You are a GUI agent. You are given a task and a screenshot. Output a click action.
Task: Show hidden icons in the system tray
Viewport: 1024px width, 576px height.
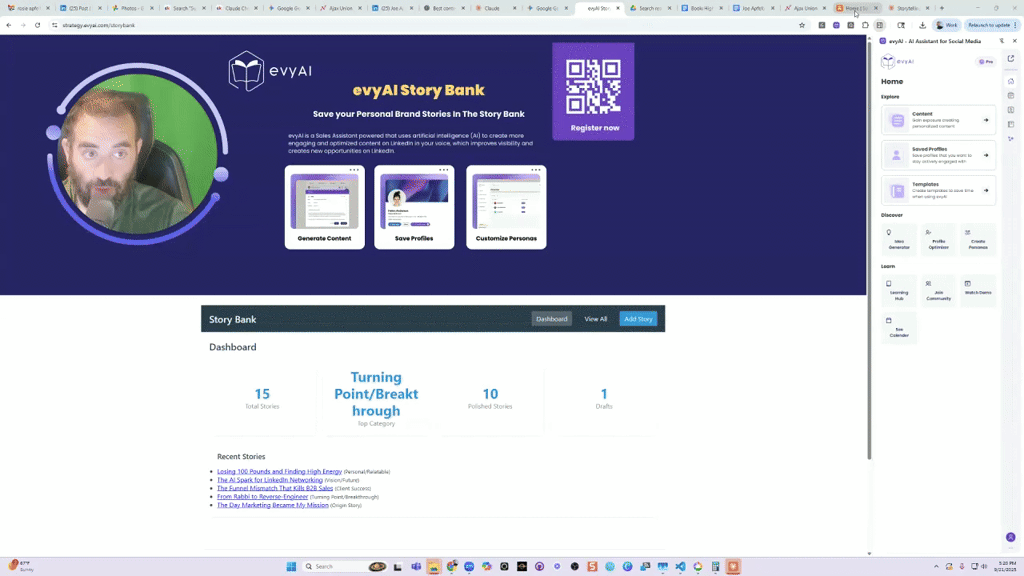(x=936, y=567)
